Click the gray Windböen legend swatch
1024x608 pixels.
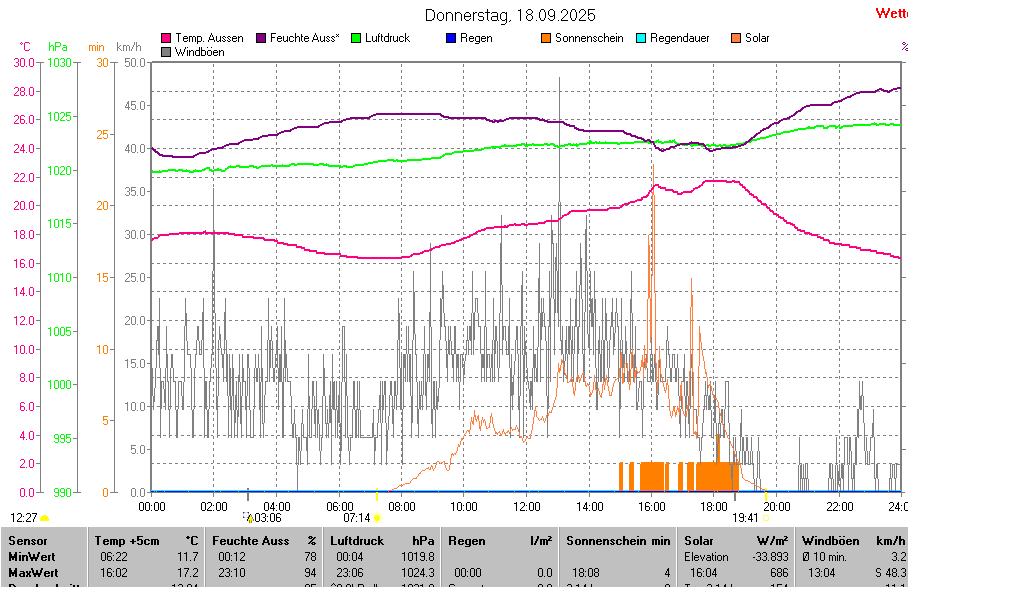coord(166,51)
